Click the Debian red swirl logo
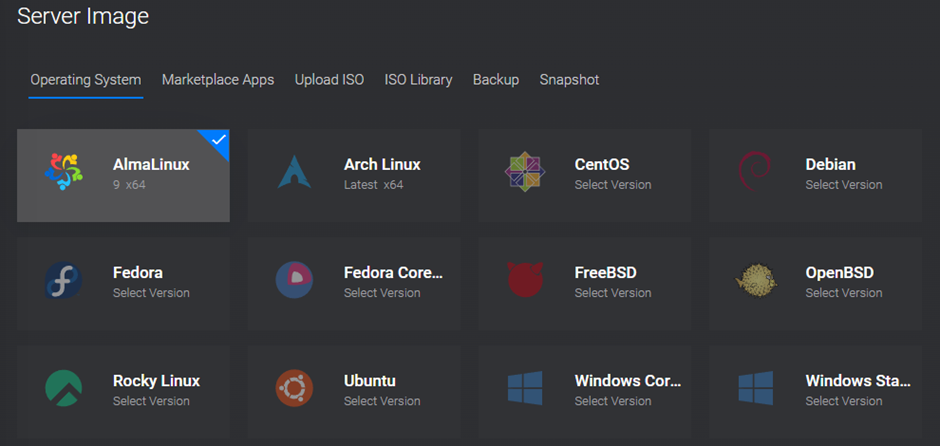 (755, 172)
